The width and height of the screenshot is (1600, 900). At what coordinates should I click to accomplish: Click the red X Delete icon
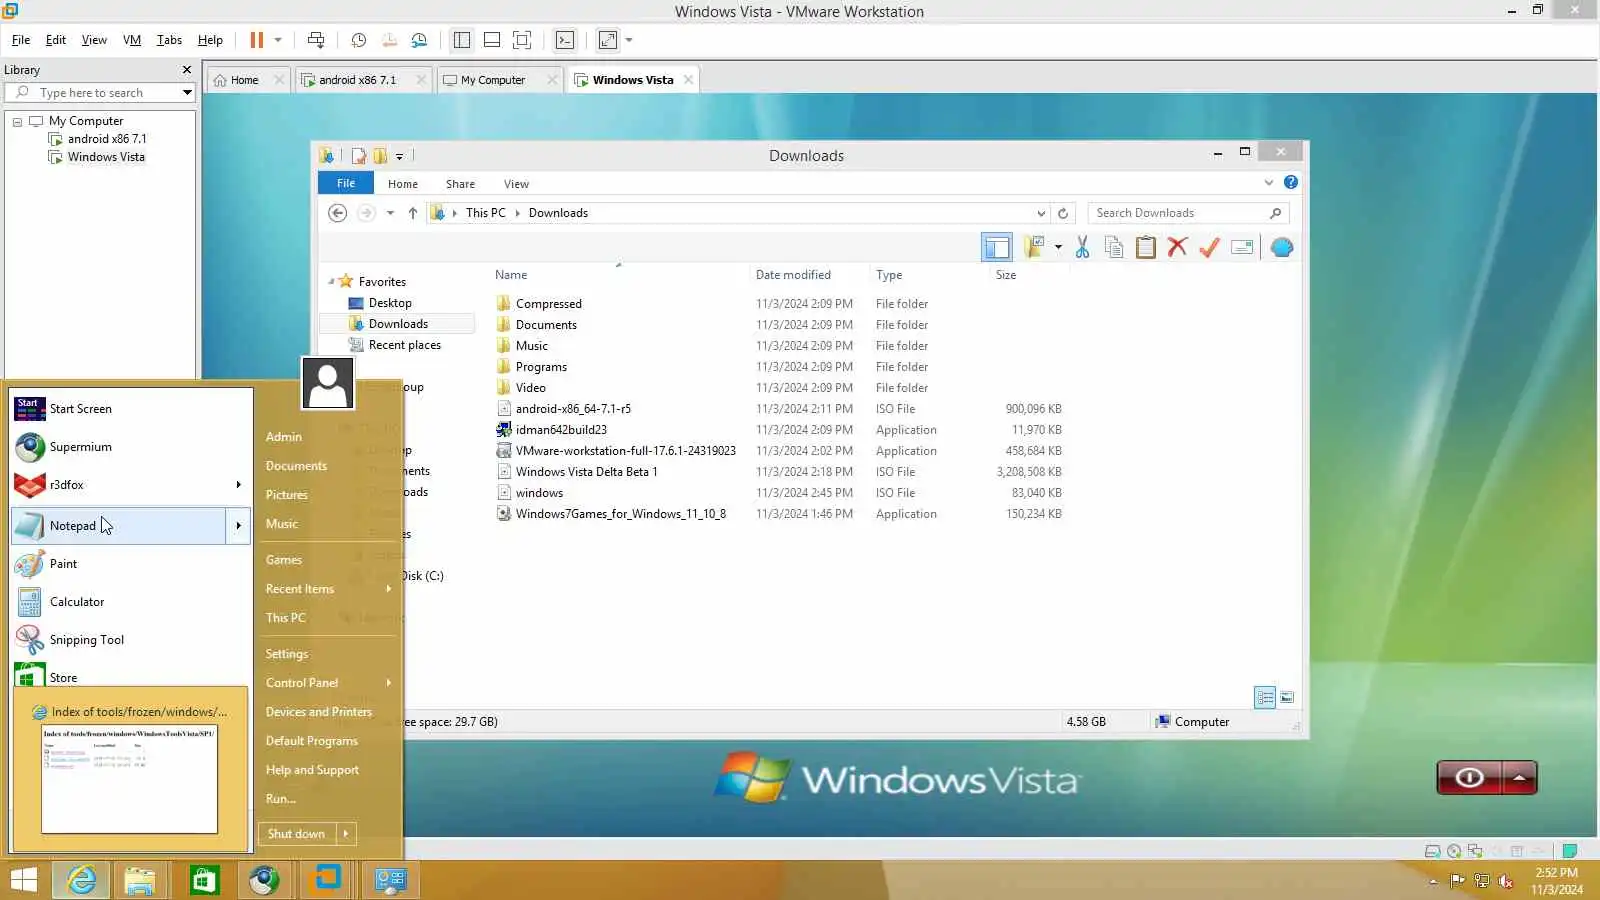[x=1178, y=247]
